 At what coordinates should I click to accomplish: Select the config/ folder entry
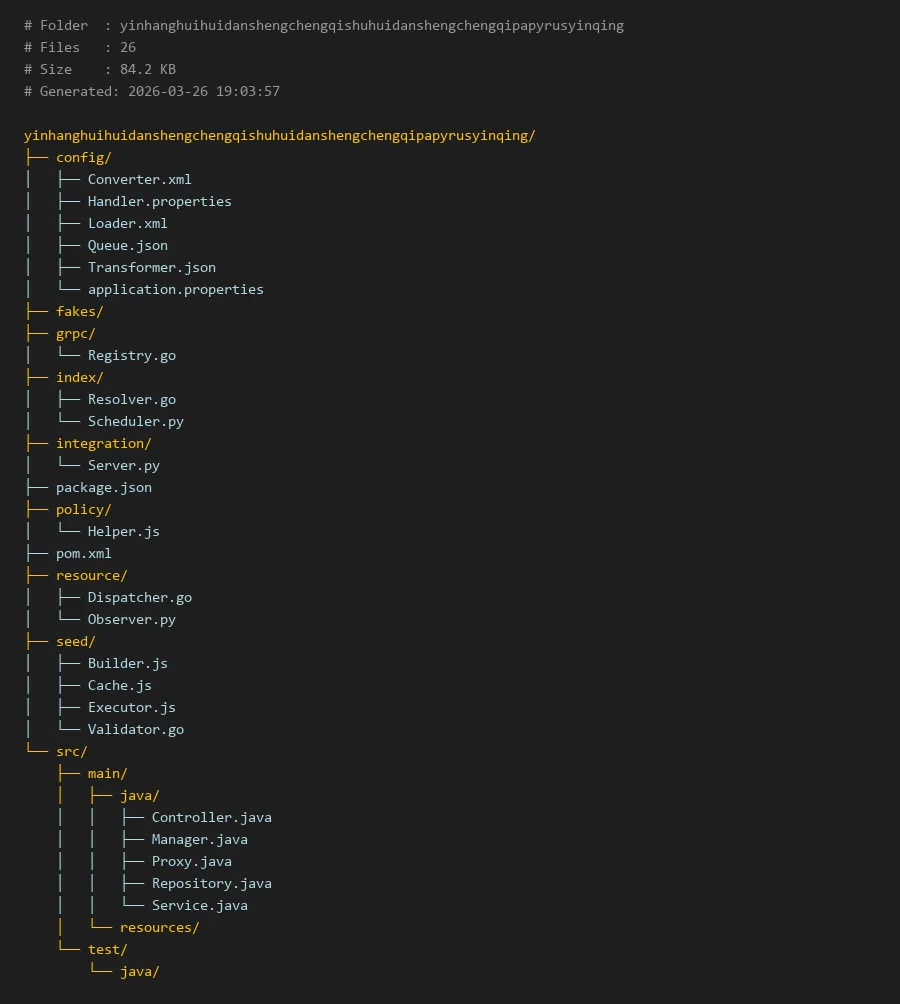point(83,157)
